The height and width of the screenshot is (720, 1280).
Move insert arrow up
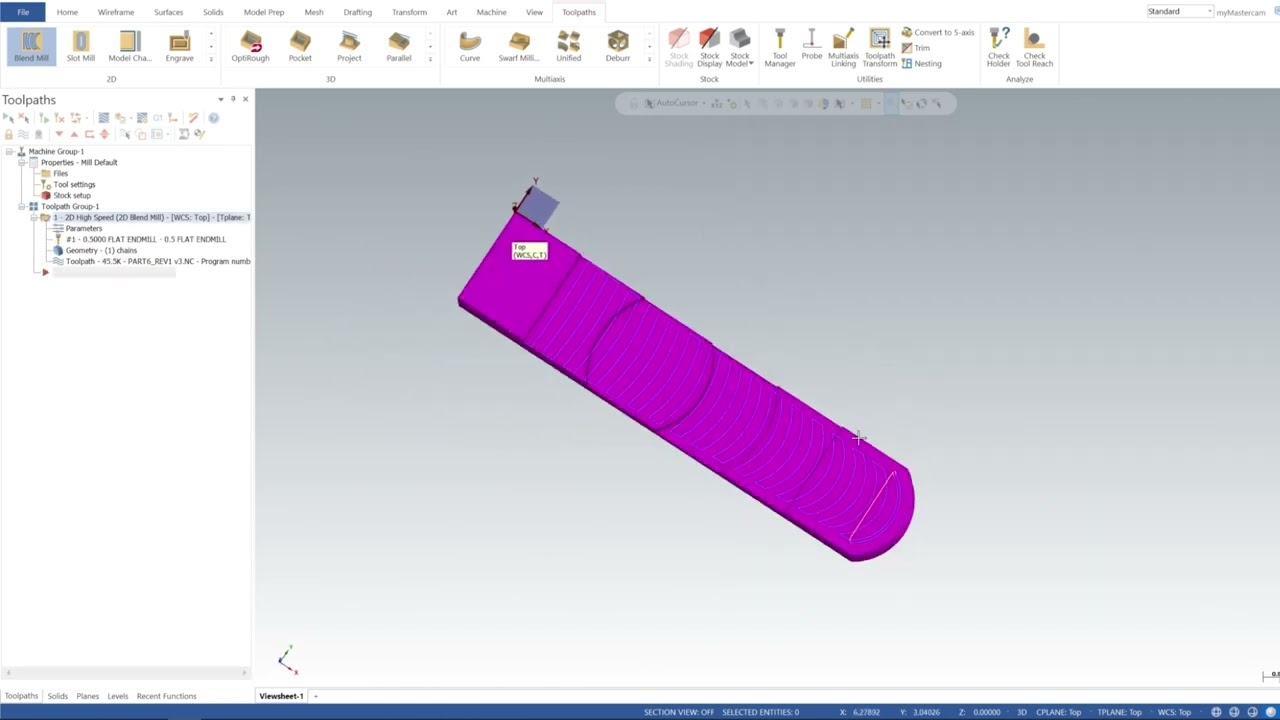tap(74, 134)
